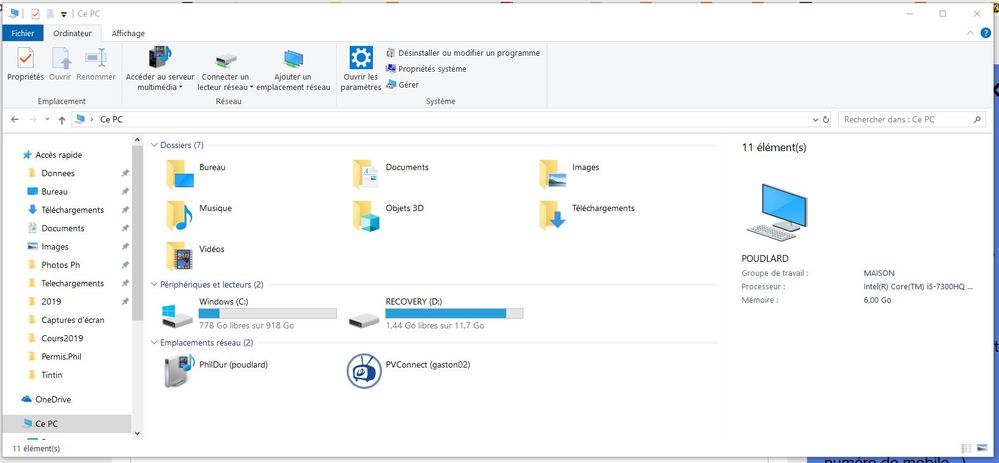Collapse the Périphériques et lecteurs group
The image size is (999, 463).
153,285
